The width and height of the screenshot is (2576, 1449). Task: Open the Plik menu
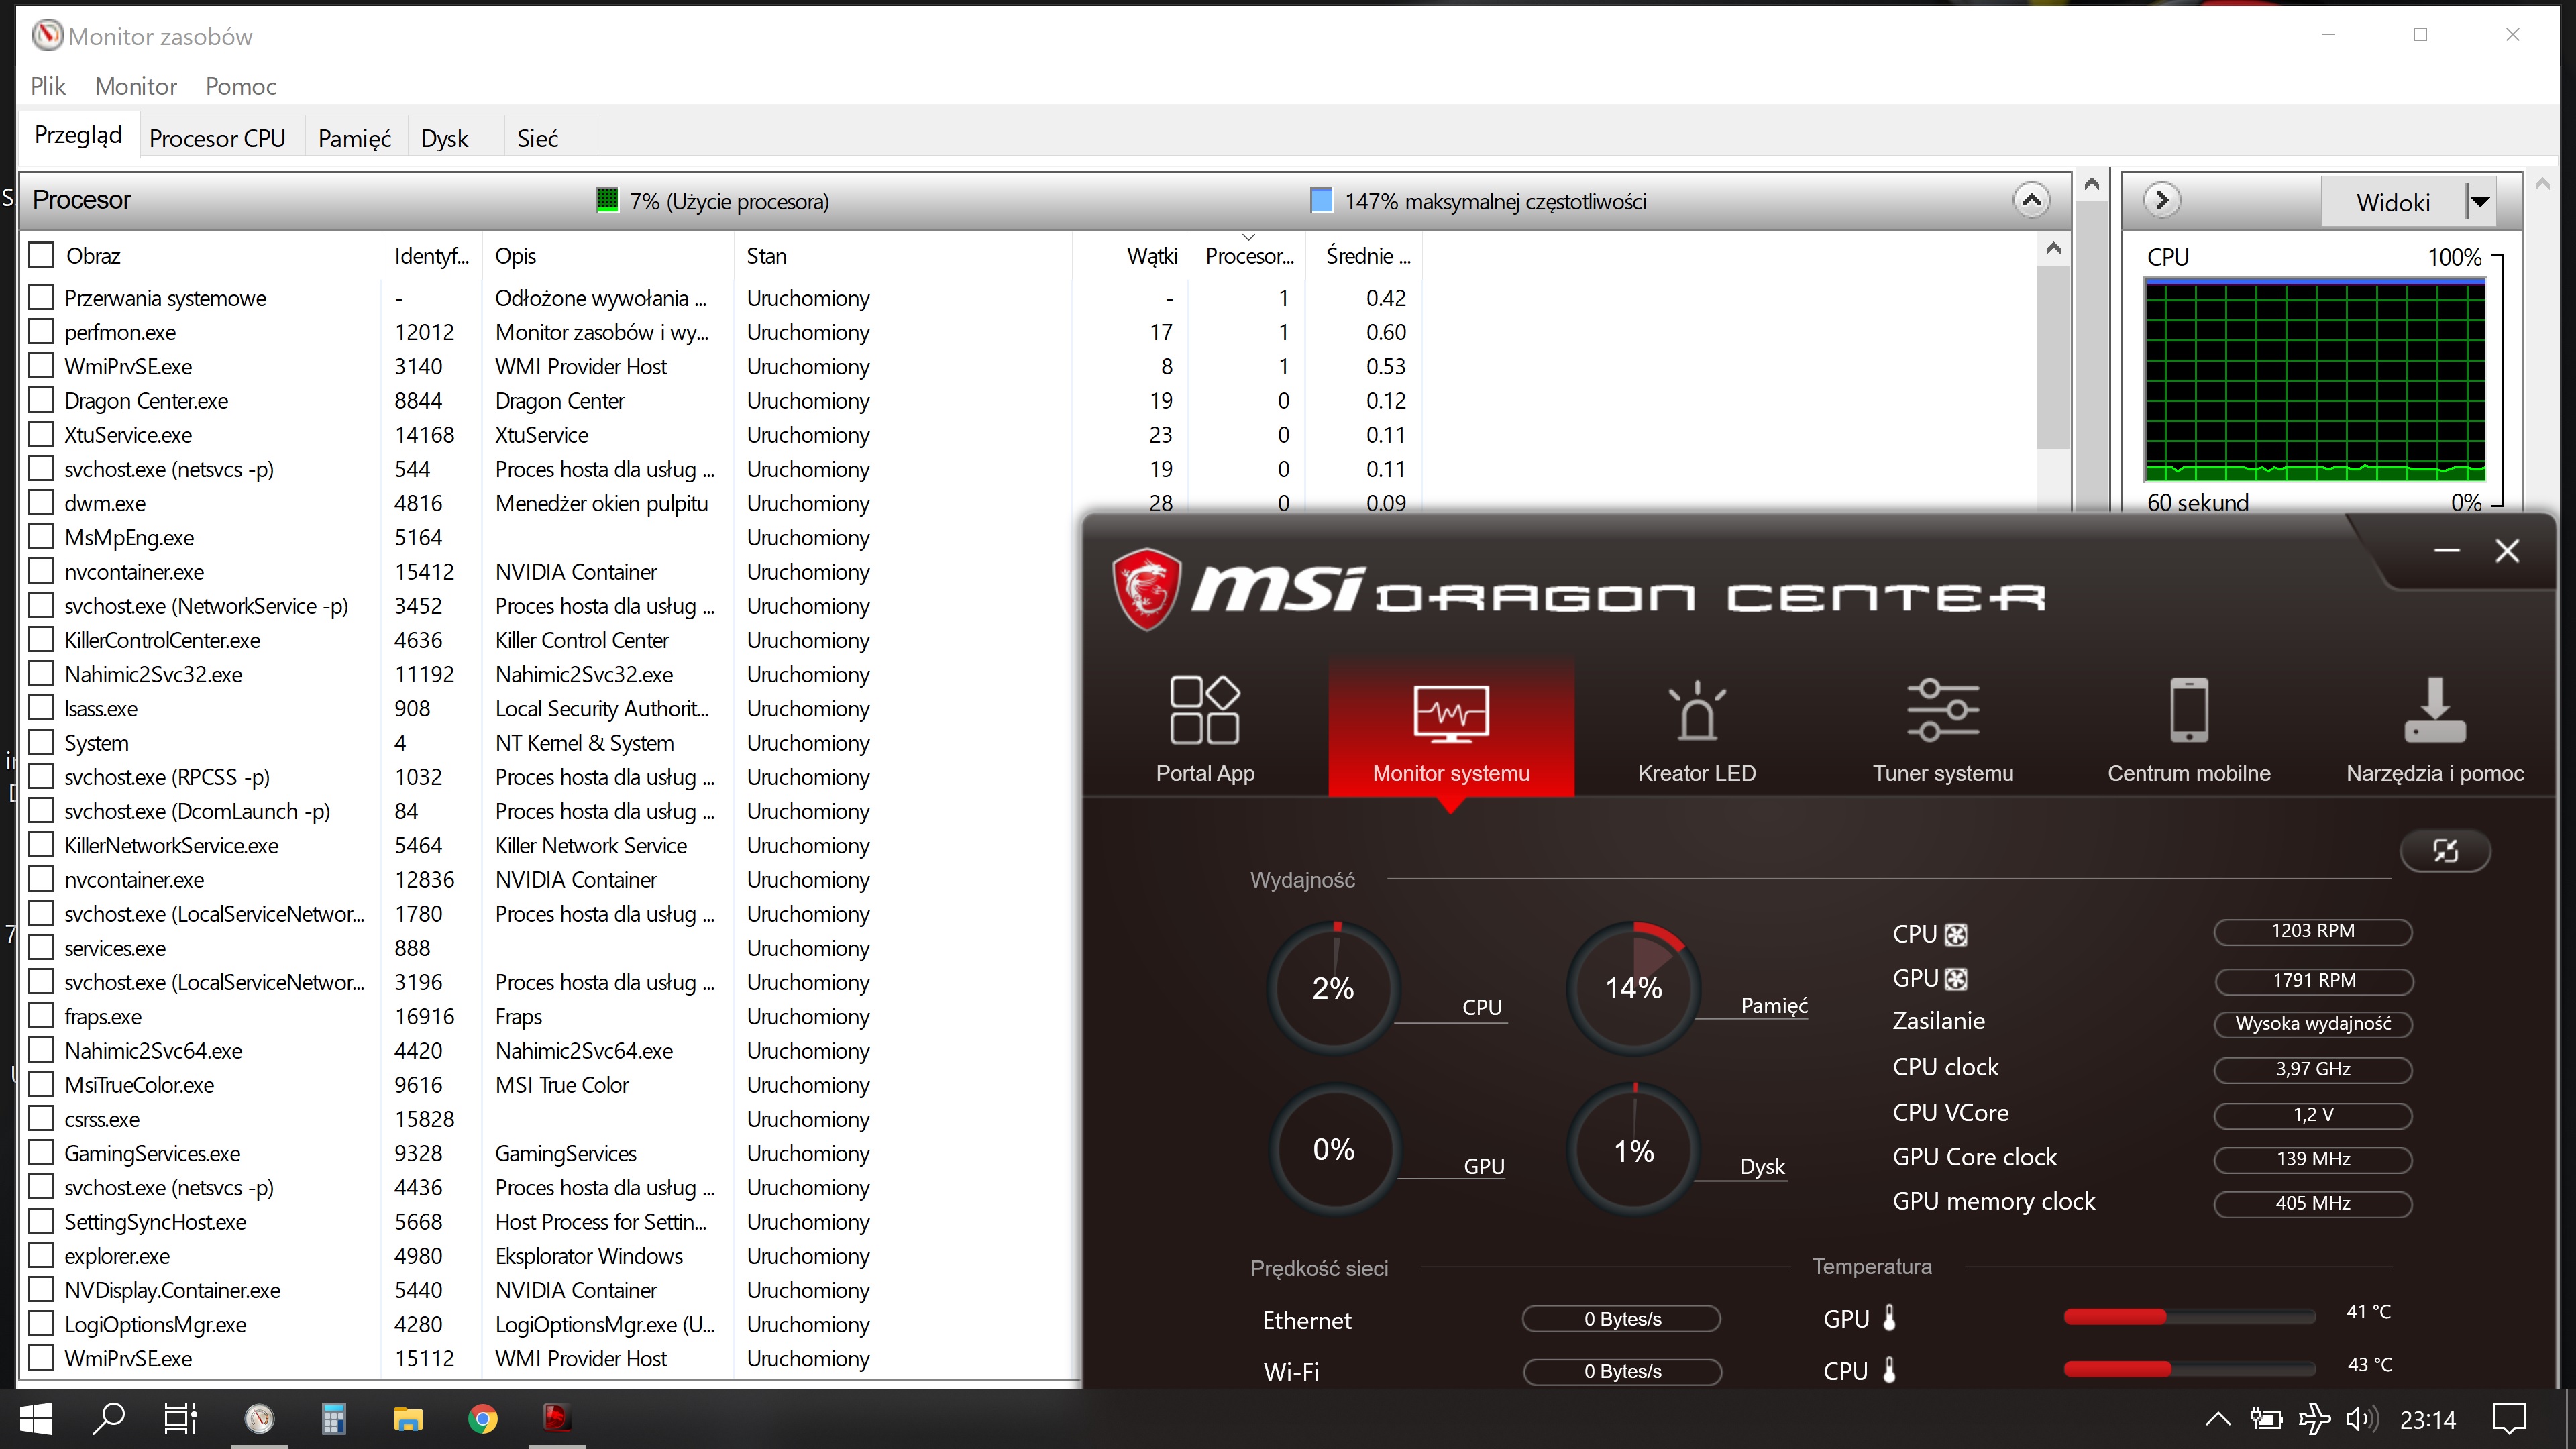coord(48,86)
